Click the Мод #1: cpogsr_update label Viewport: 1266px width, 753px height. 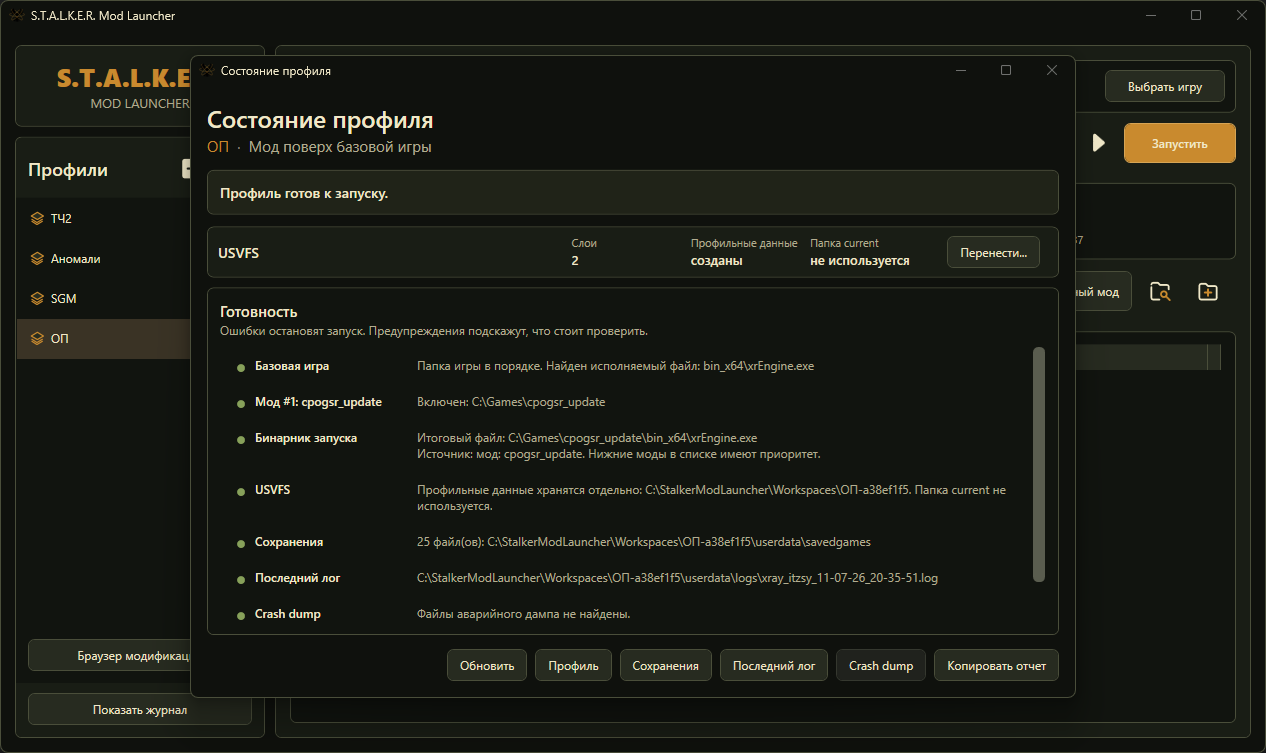[318, 402]
